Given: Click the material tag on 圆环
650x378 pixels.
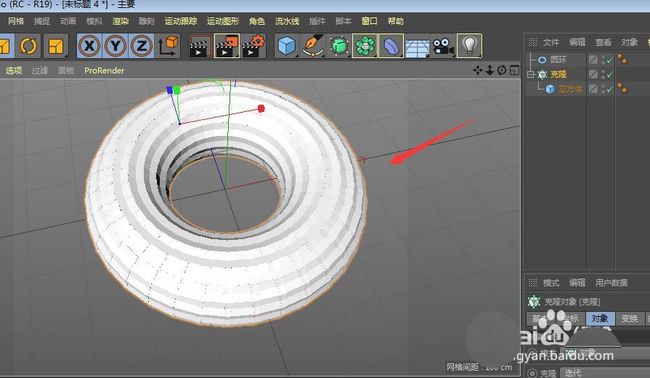Looking at the screenshot, I should (623, 59).
